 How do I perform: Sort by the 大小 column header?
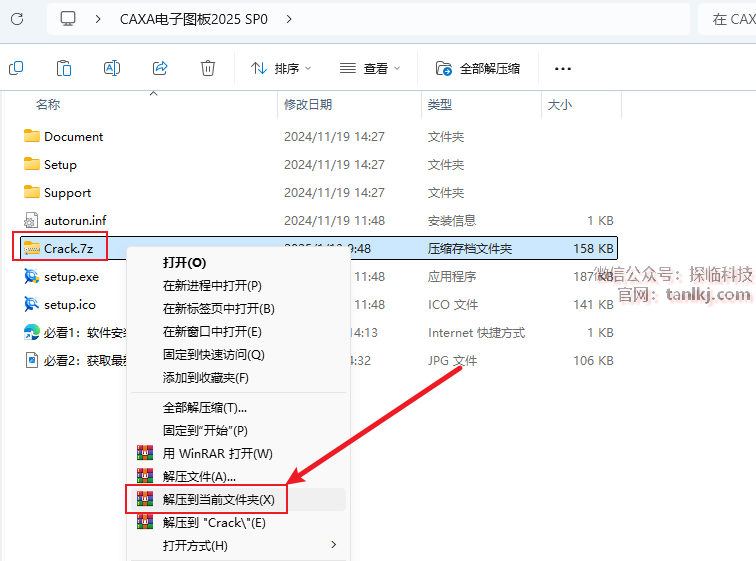point(560,104)
